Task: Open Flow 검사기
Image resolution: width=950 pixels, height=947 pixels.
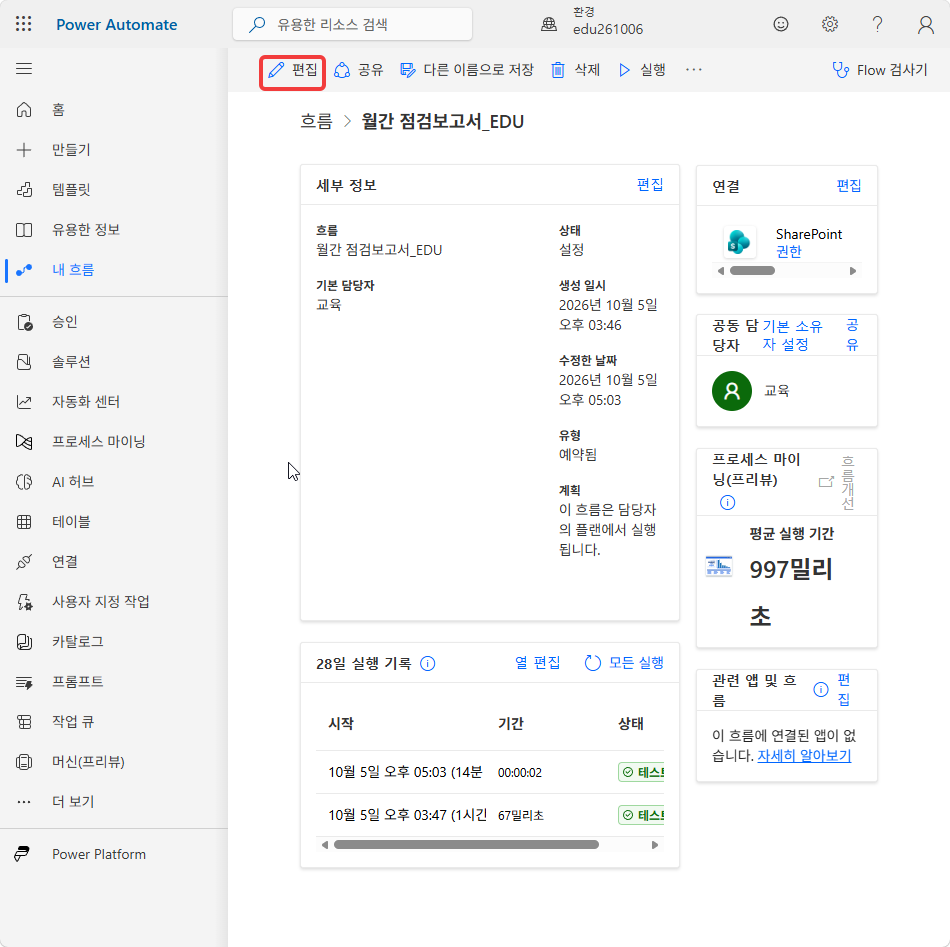Action: click(880, 70)
